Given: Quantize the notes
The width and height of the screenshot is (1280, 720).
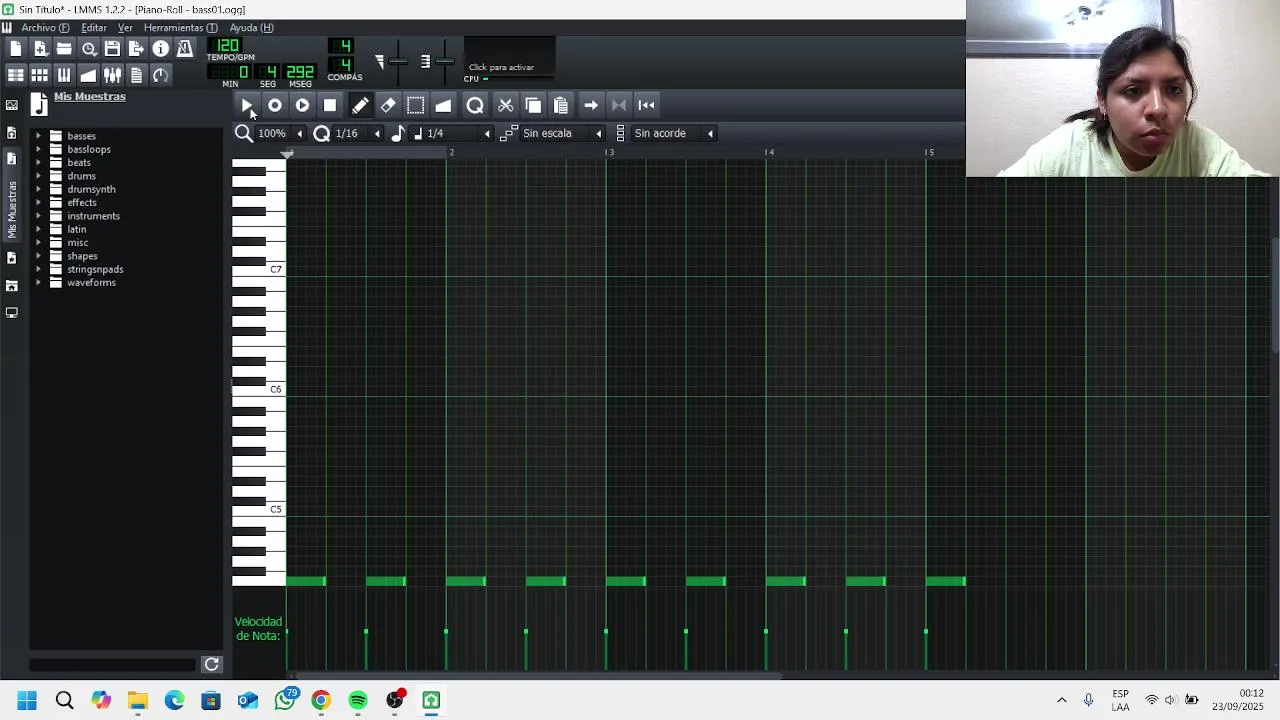Looking at the screenshot, I should pyautogui.click(x=475, y=105).
